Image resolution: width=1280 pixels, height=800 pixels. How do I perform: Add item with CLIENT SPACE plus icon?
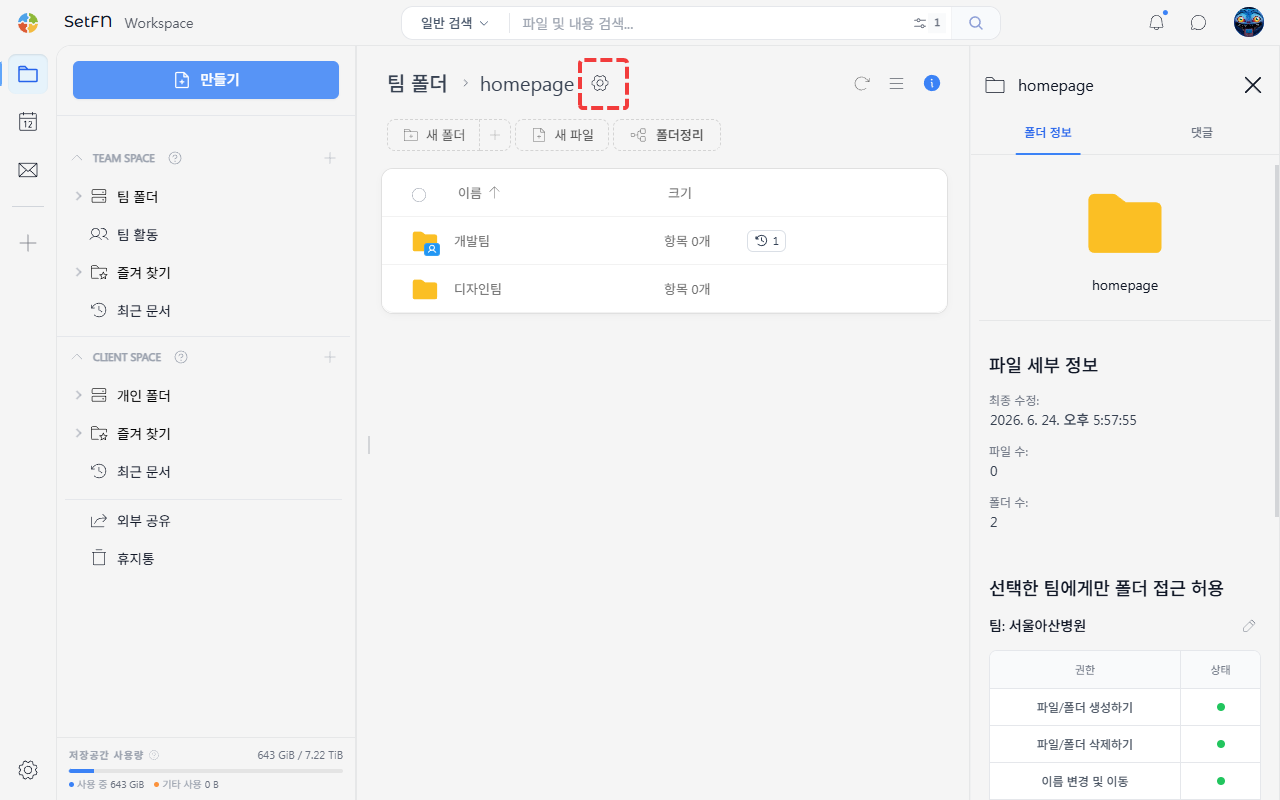point(330,357)
